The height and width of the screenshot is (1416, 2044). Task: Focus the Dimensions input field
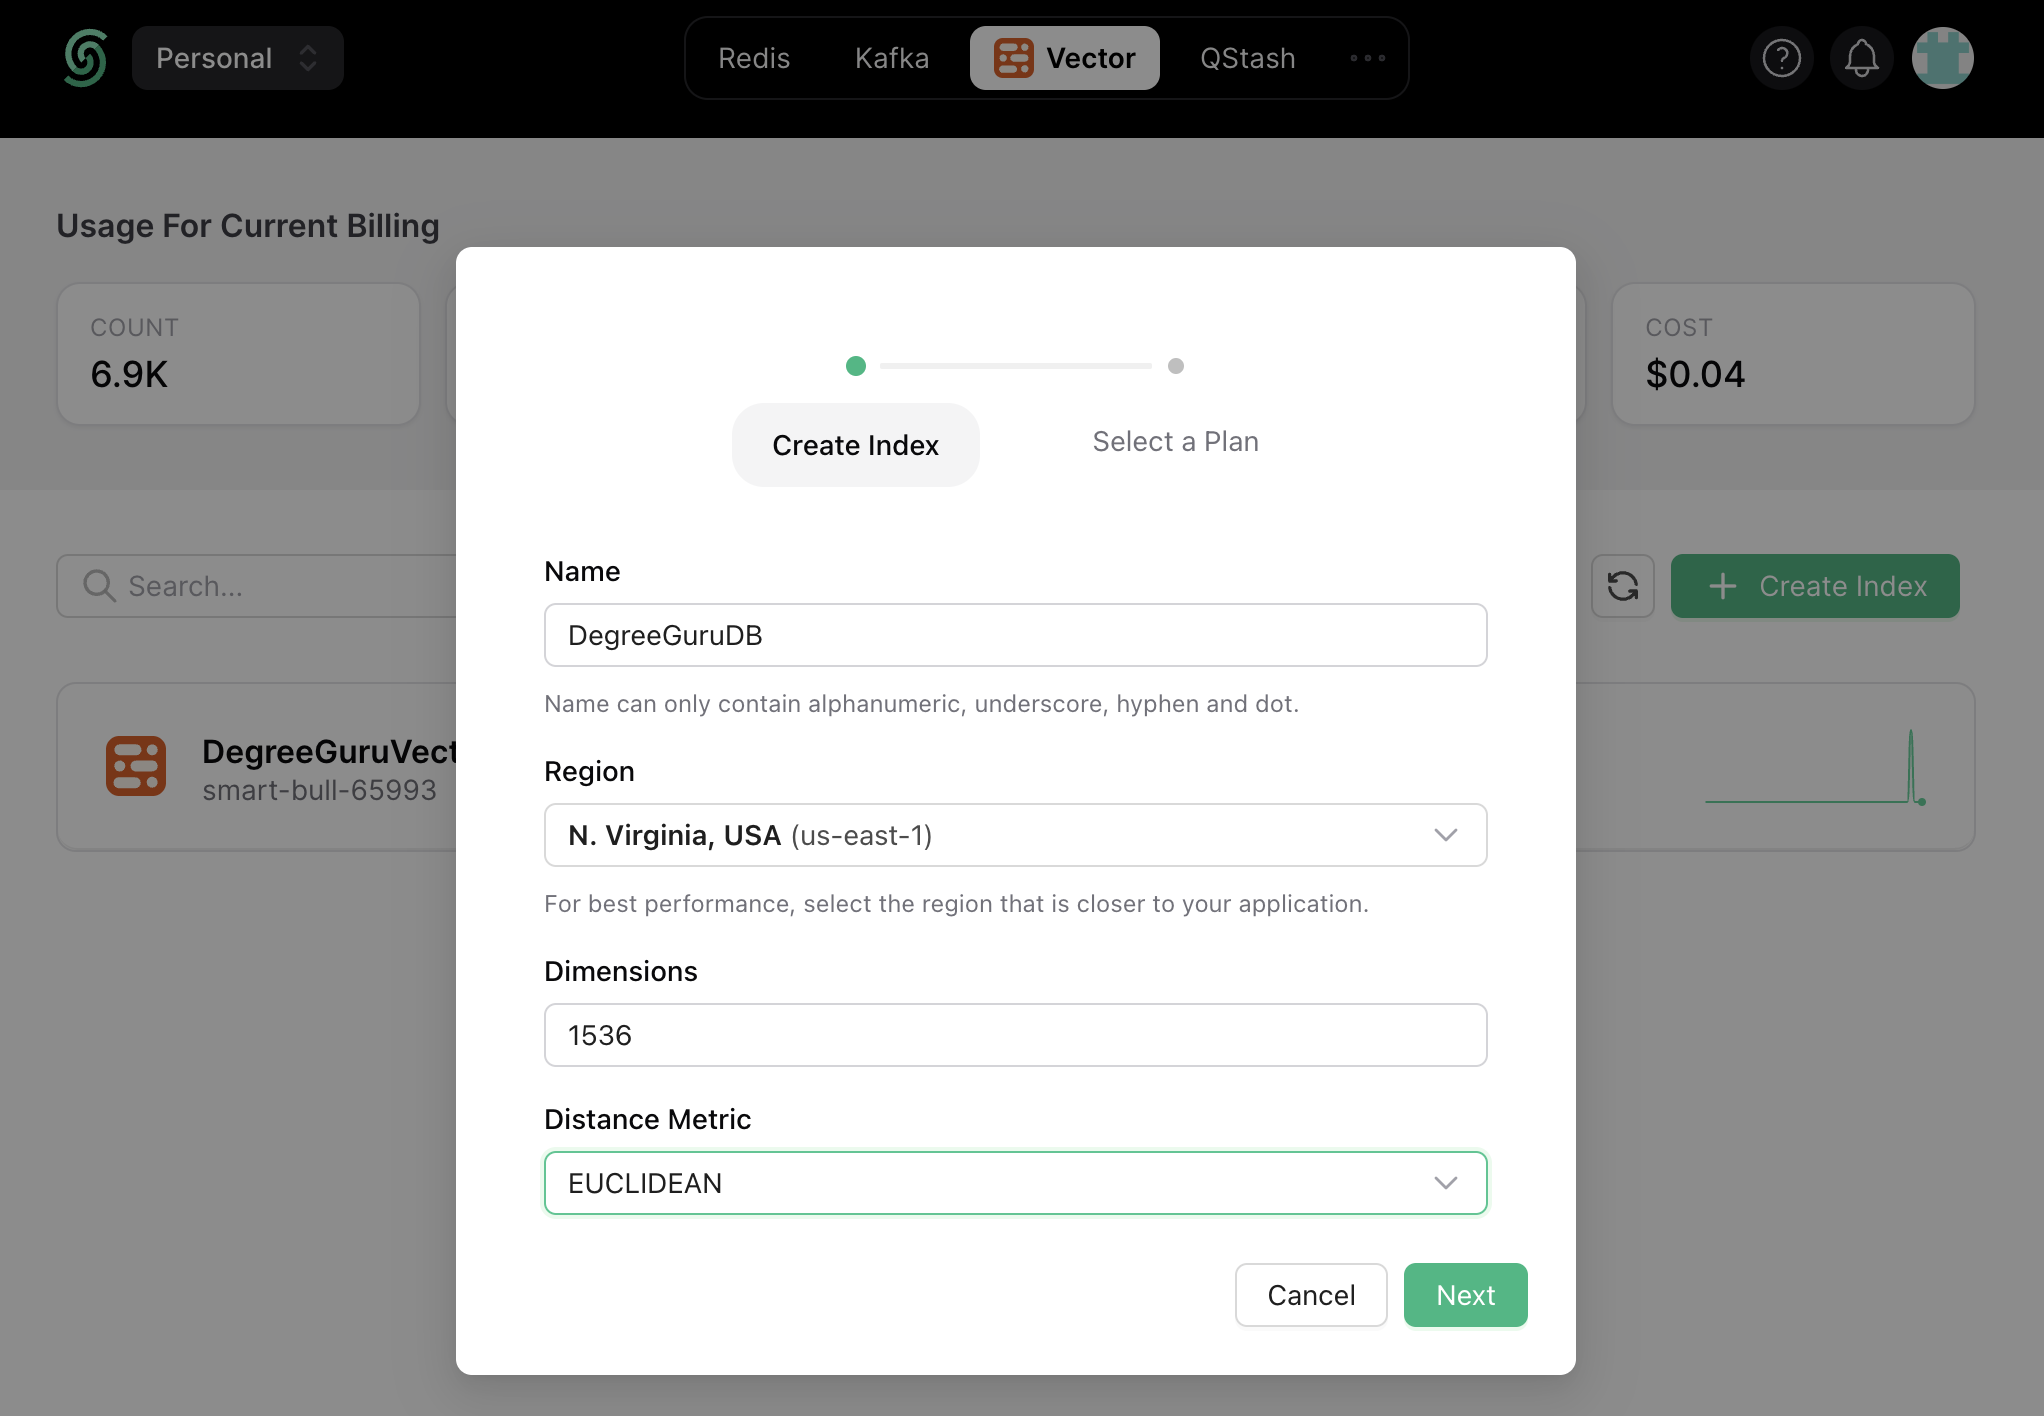coord(1015,1035)
